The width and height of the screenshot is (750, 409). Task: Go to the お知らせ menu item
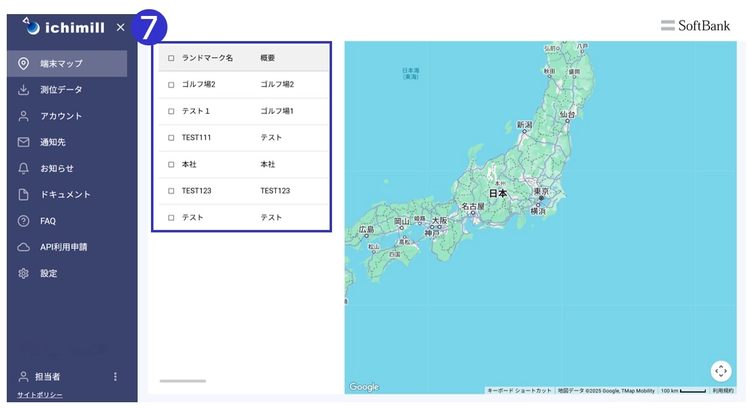(57, 168)
